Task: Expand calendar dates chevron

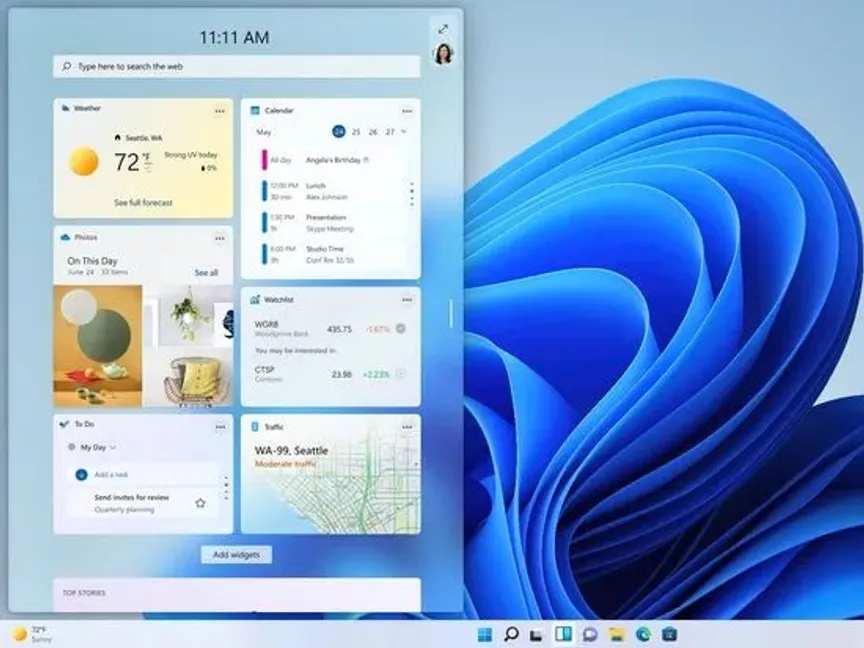Action: coord(404,131)
